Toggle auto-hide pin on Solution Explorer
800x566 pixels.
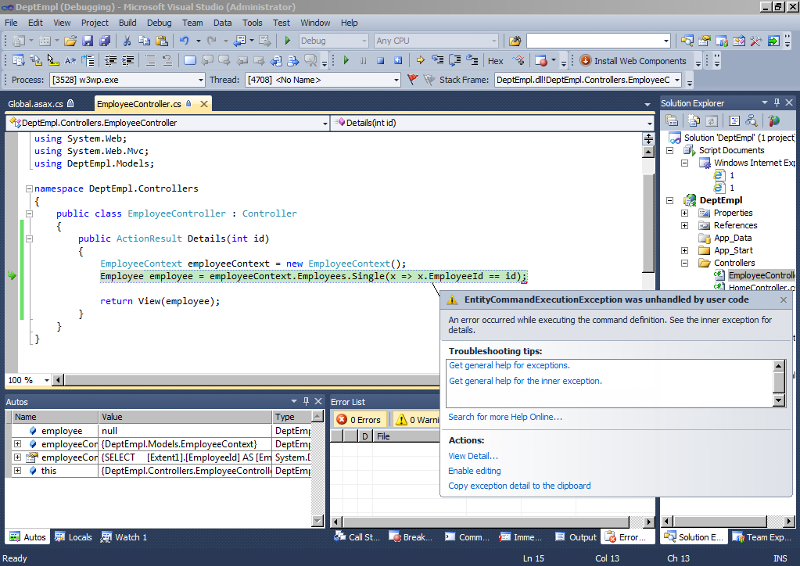[776, 103]
